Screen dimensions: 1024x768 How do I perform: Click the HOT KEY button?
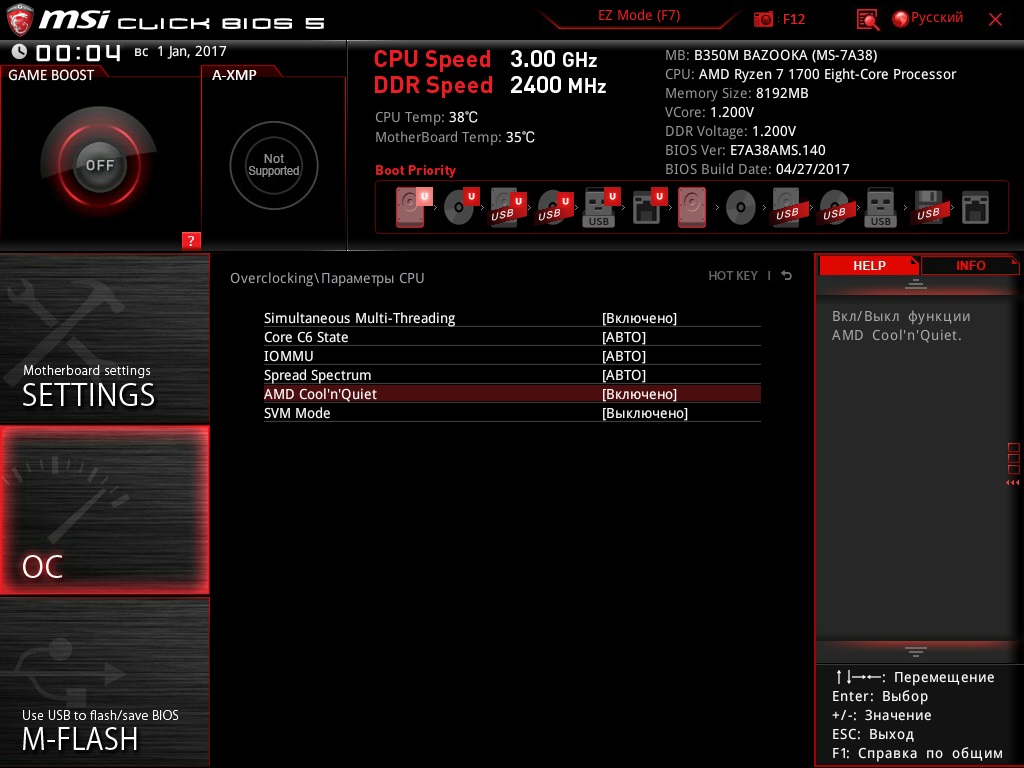coord(733,276)
